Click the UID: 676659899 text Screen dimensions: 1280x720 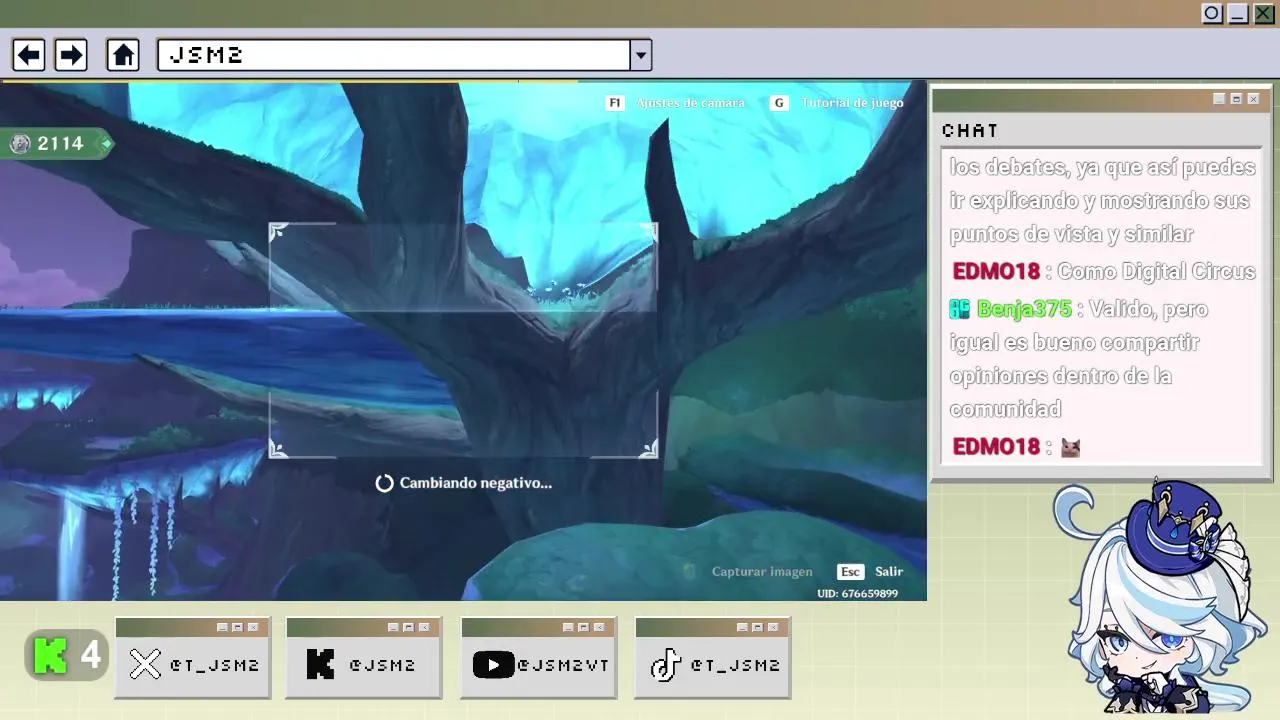coord(857,594)
